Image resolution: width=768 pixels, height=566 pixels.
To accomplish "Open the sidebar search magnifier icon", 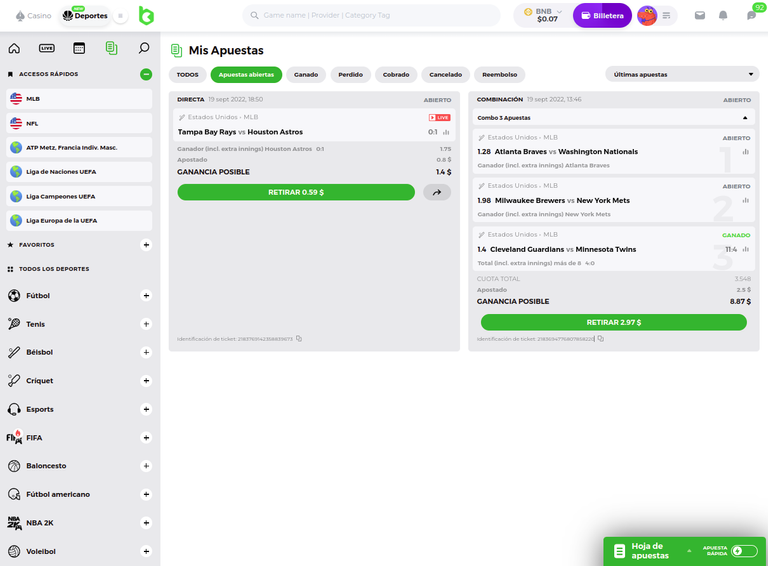I will [144, 48].
